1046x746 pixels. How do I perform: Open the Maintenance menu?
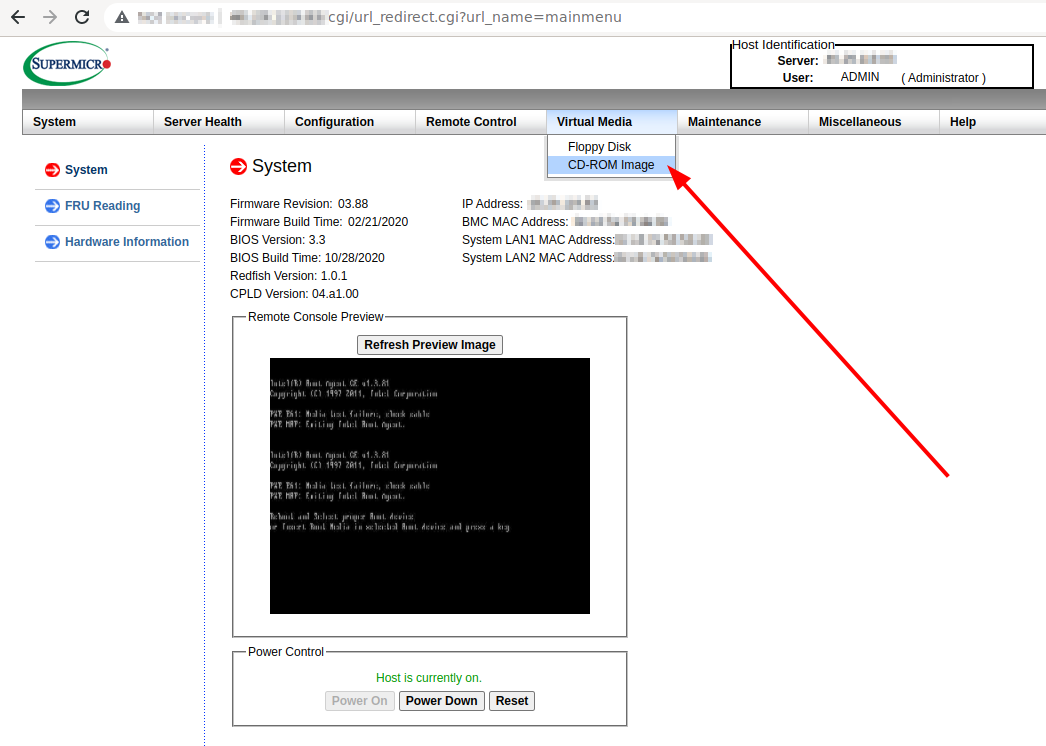click(724, 122)
